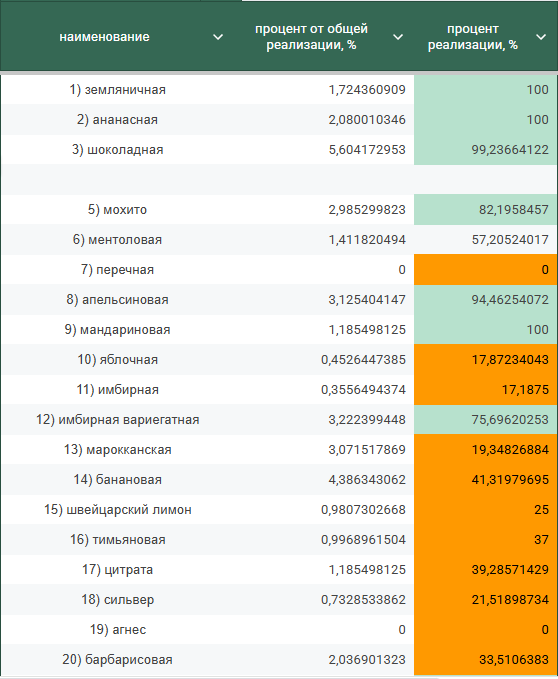Viewport: 558px width, 679px height.
Task: Click the value 5,604172953
Action: (367, 150)
